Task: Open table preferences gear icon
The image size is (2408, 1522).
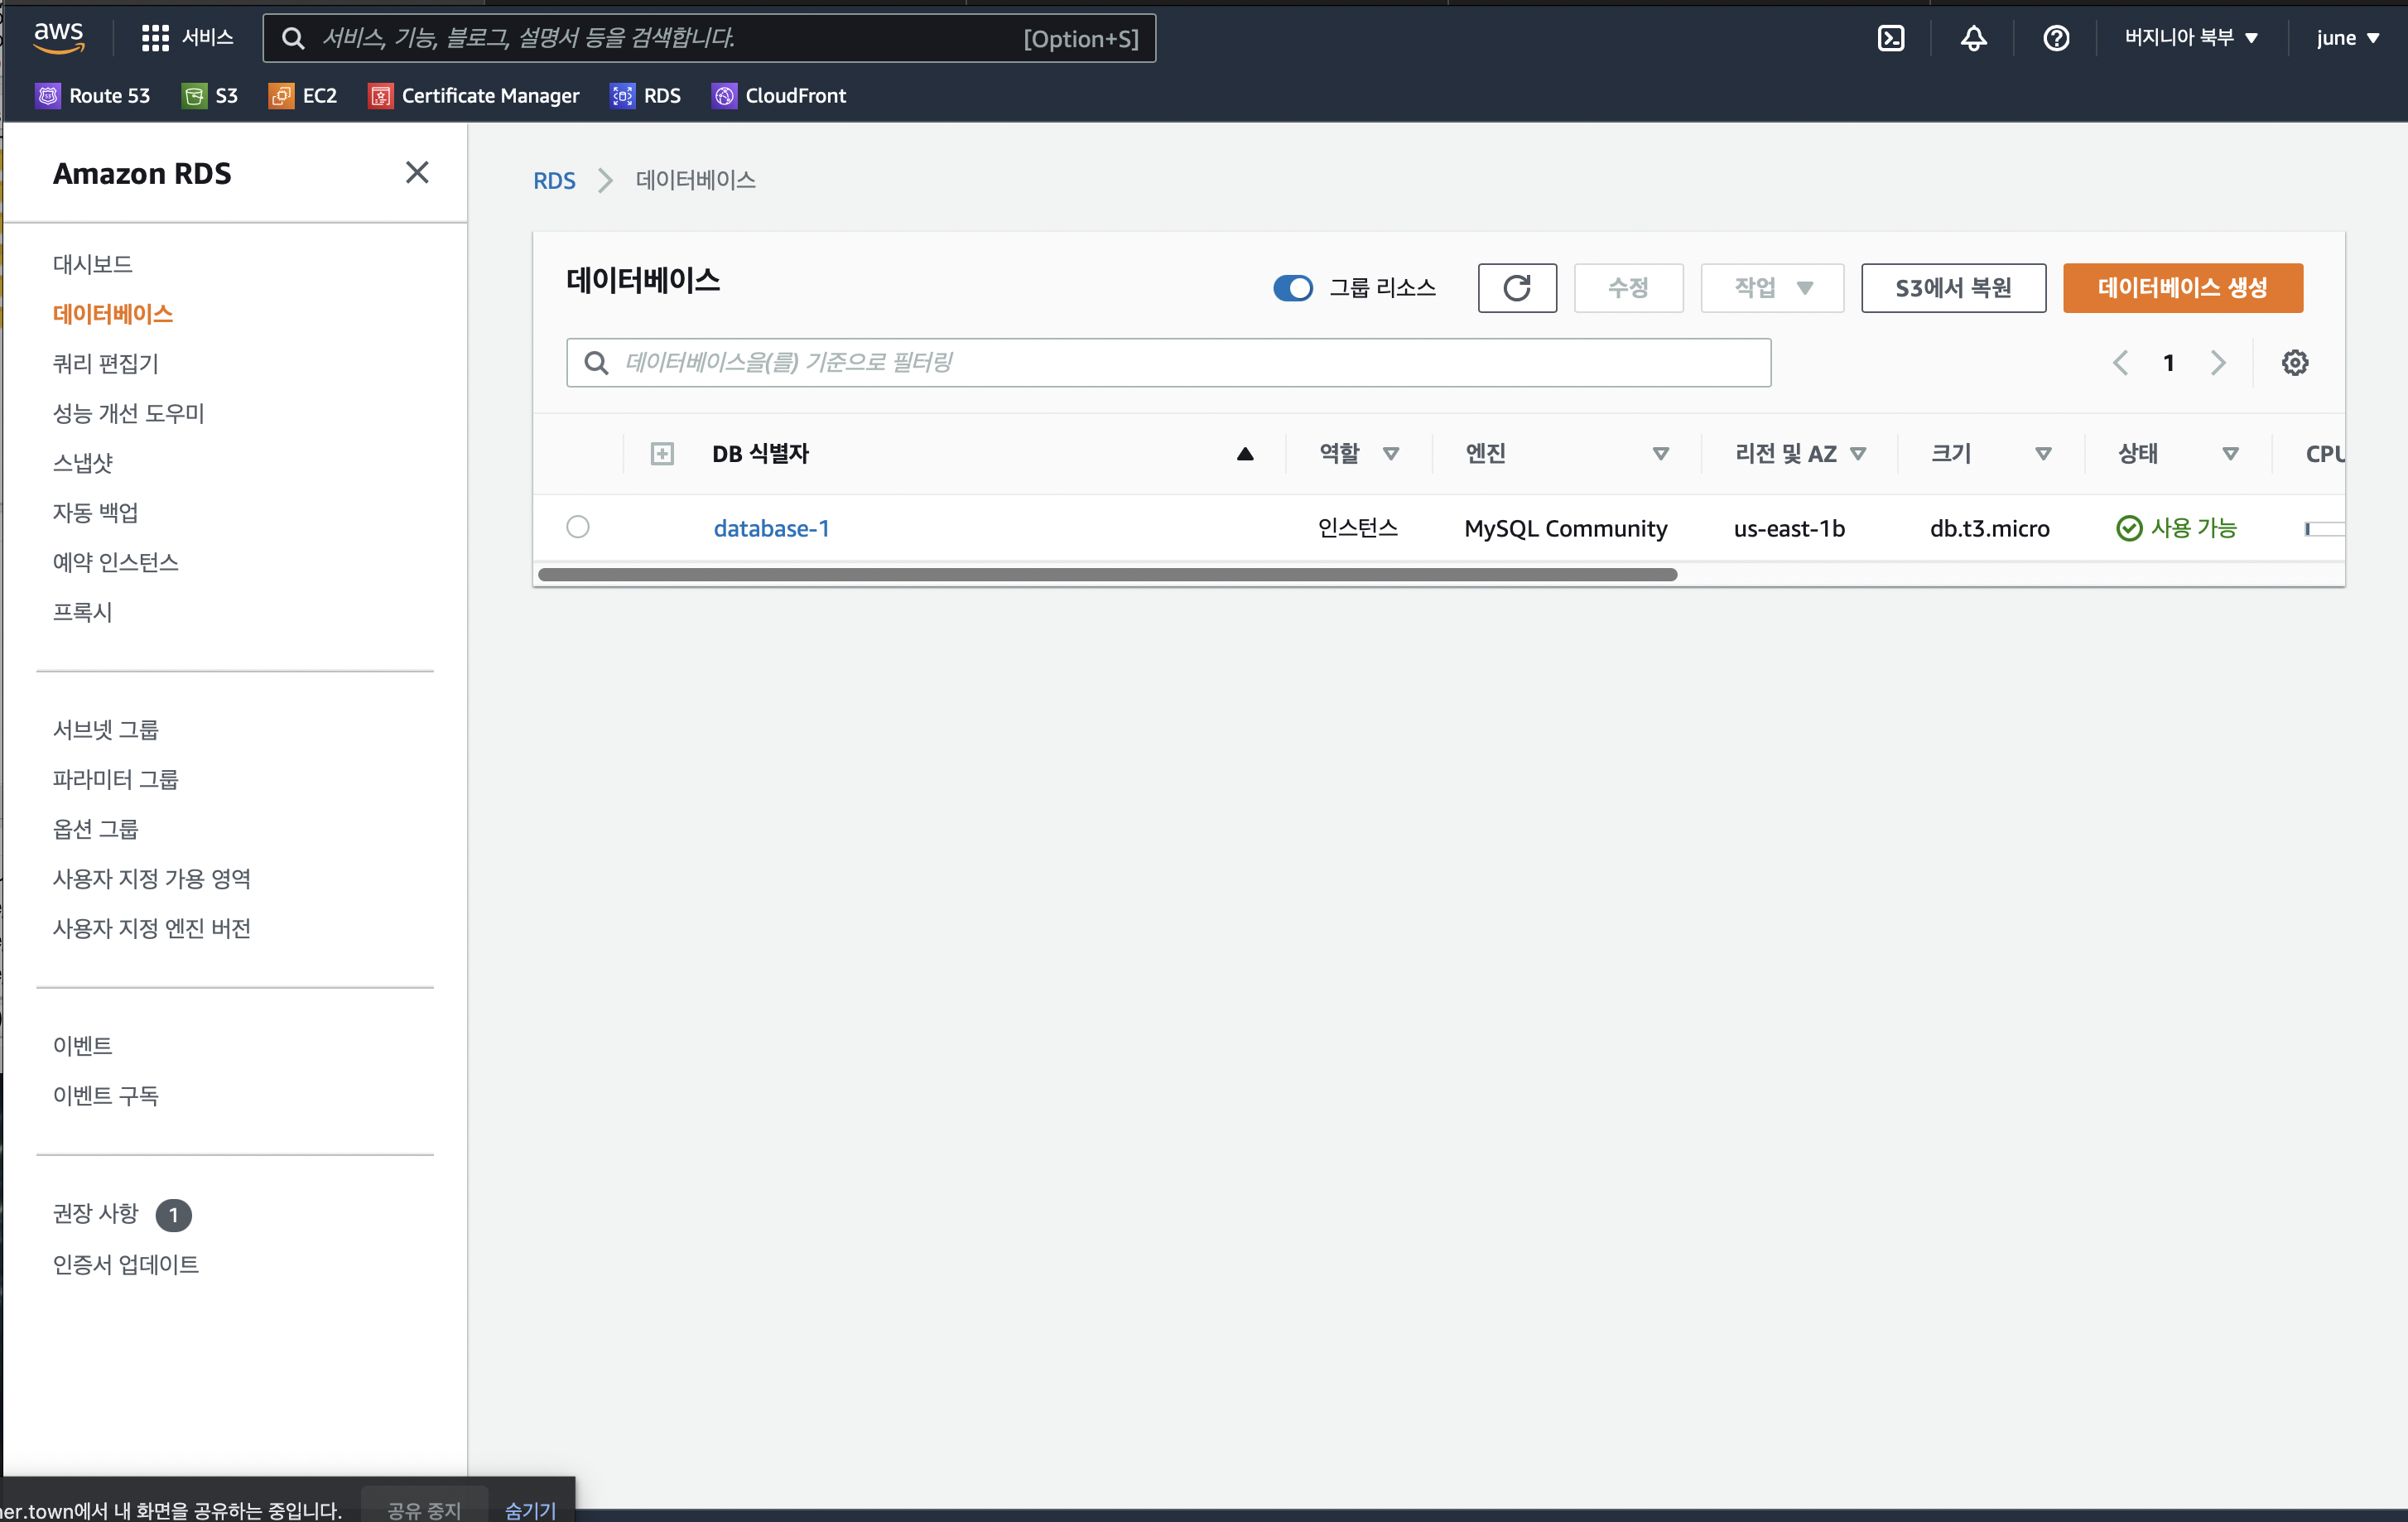Action: [x=2294, y=363]
